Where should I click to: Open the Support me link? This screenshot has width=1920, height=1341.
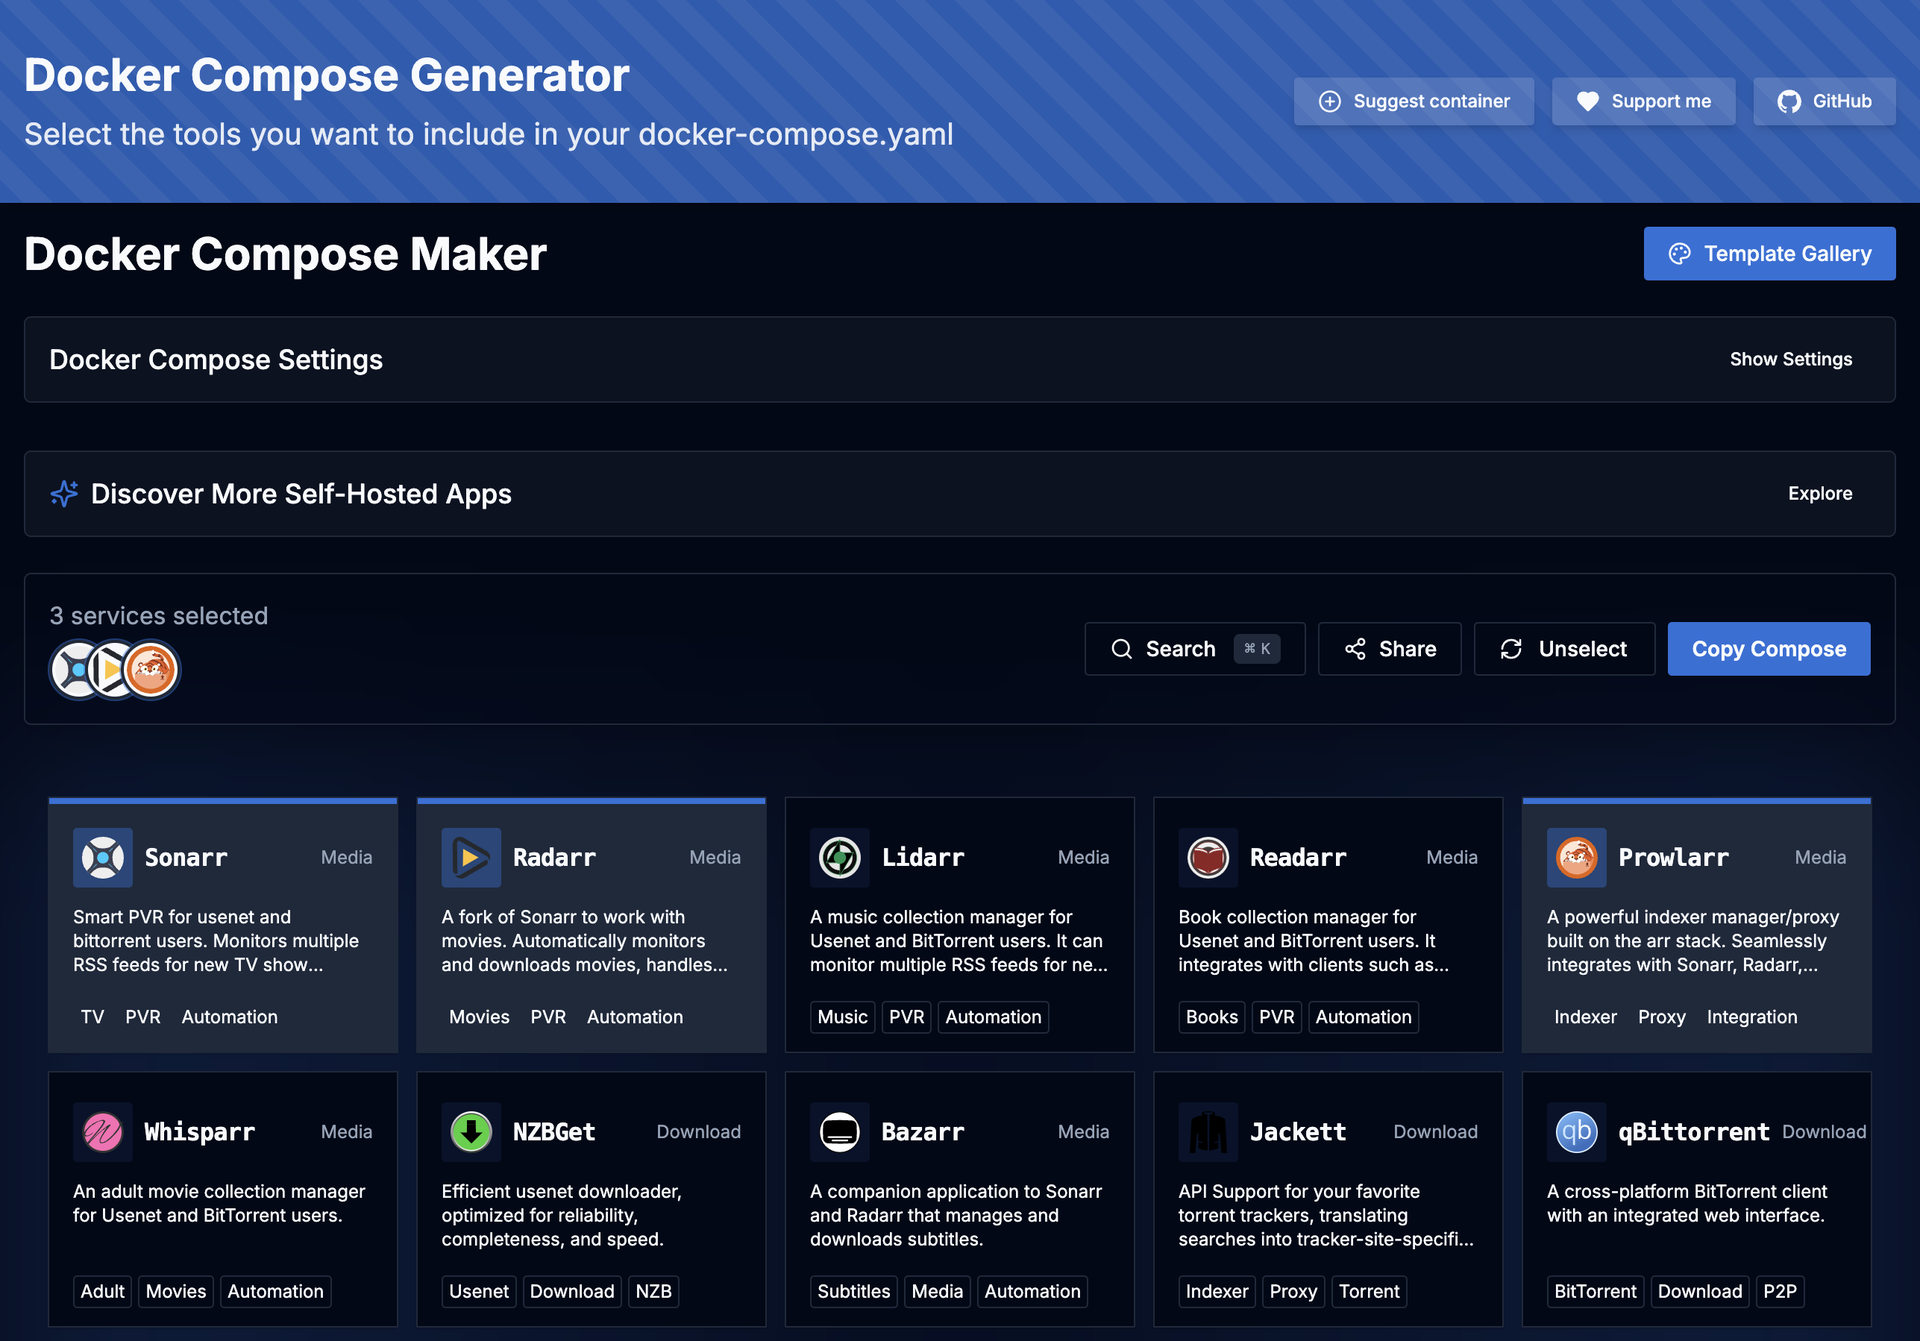(1643, 101)
